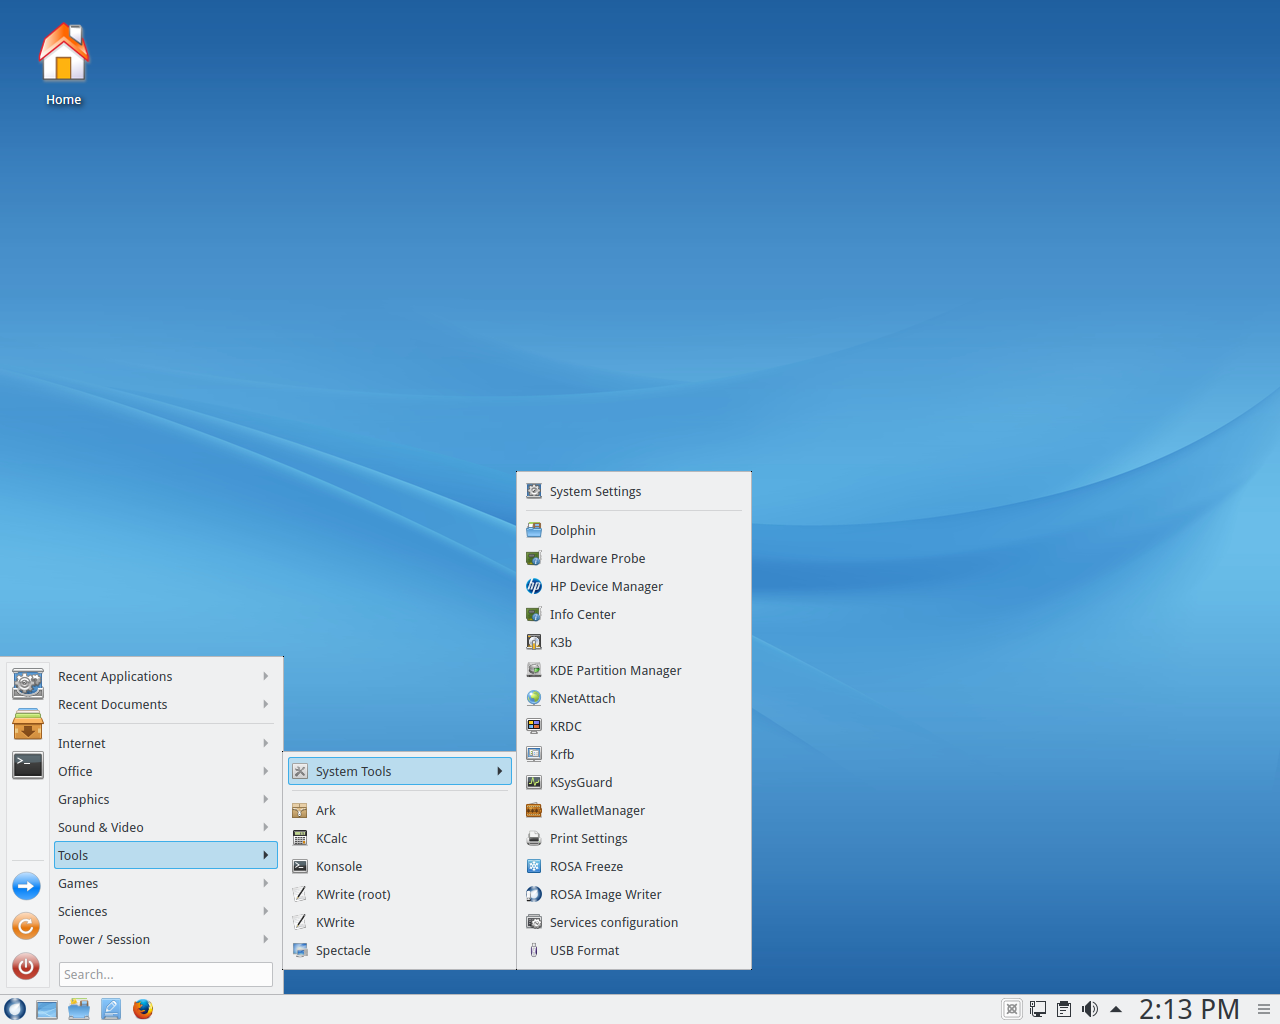
Task: Open ROSA Image Writer
Action: coord(634,895)
